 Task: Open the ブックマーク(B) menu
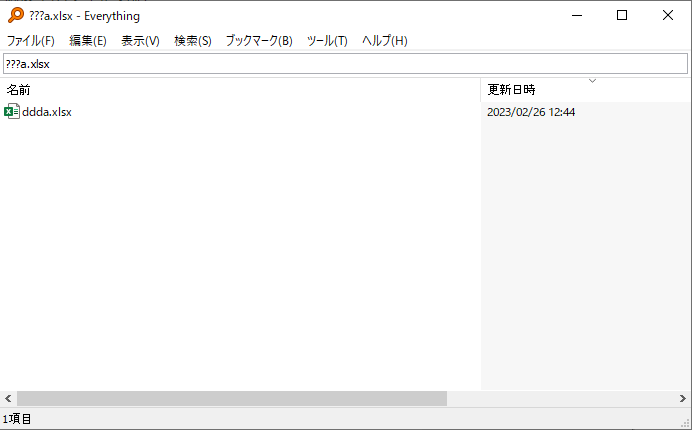coord(259,41)
